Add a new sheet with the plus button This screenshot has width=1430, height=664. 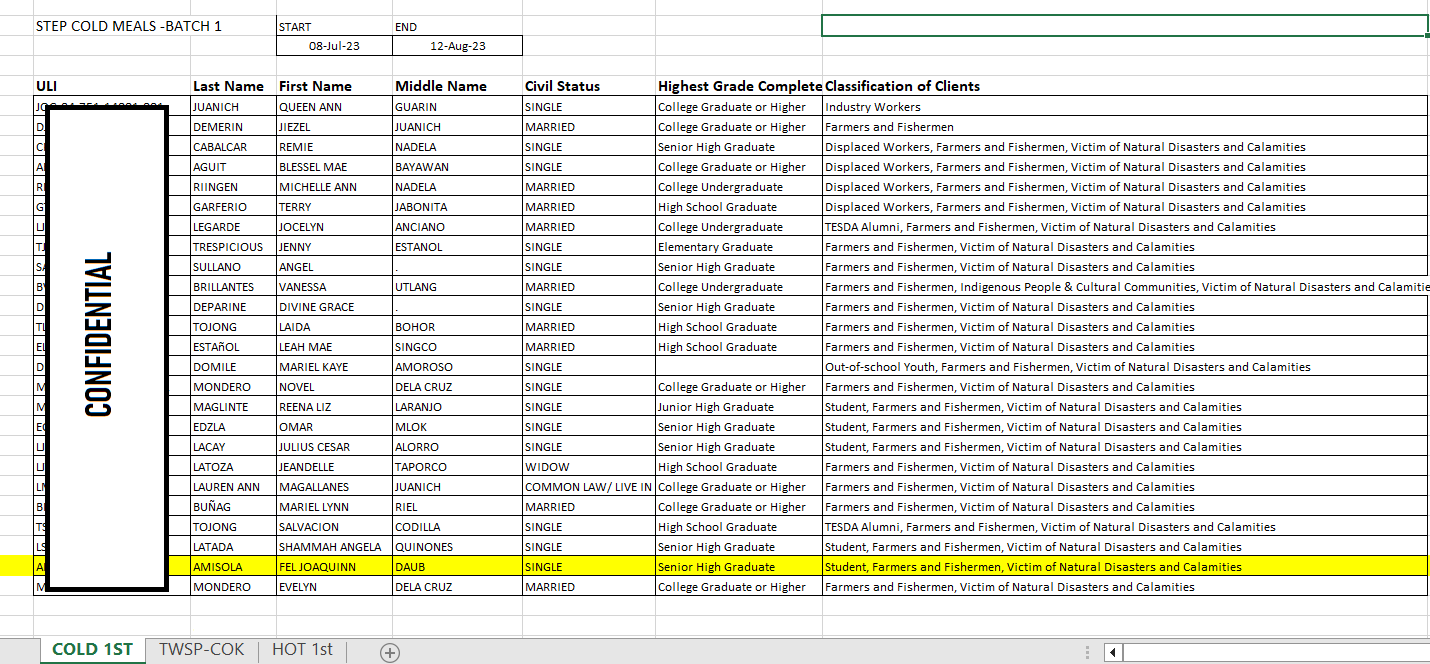(x=390, y=652)
